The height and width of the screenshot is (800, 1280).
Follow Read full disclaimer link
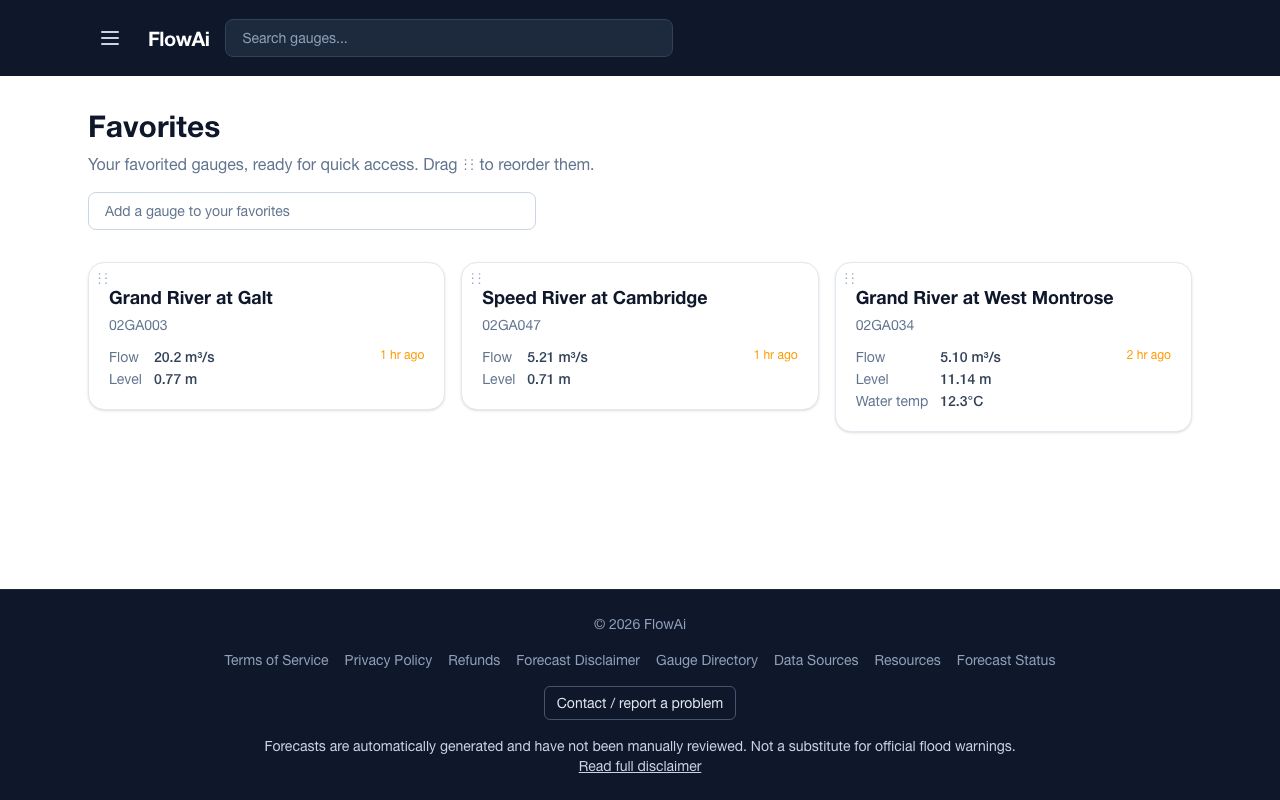[x=640, y=766]
